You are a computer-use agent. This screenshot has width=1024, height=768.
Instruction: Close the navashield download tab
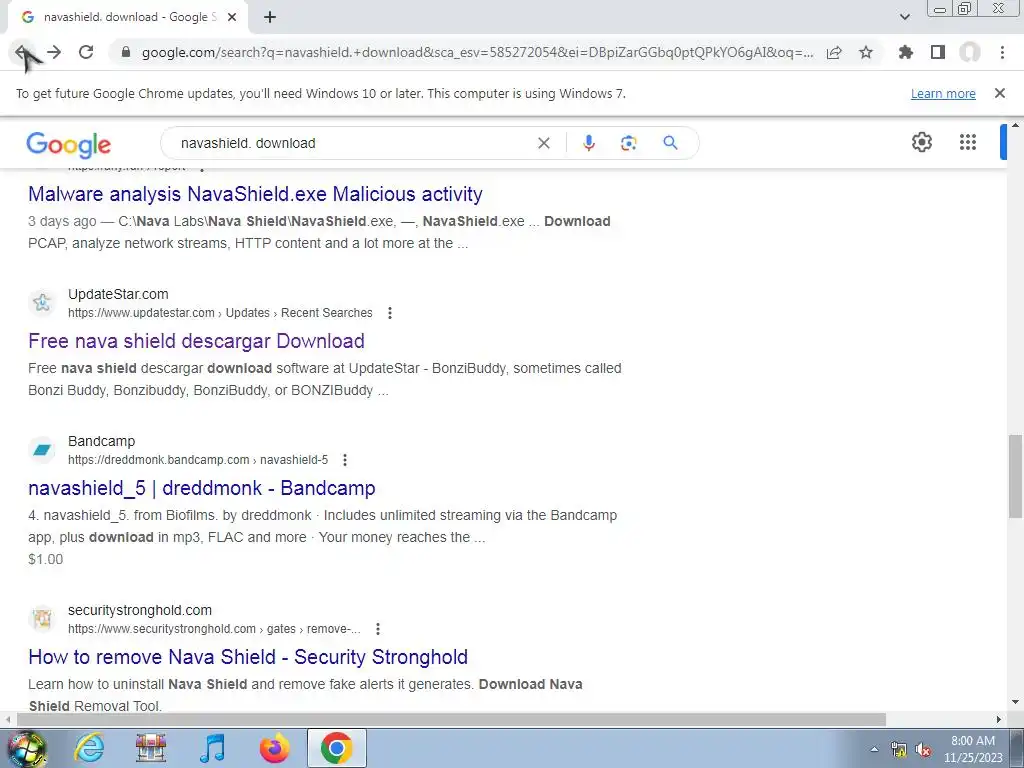click(232, 17)
